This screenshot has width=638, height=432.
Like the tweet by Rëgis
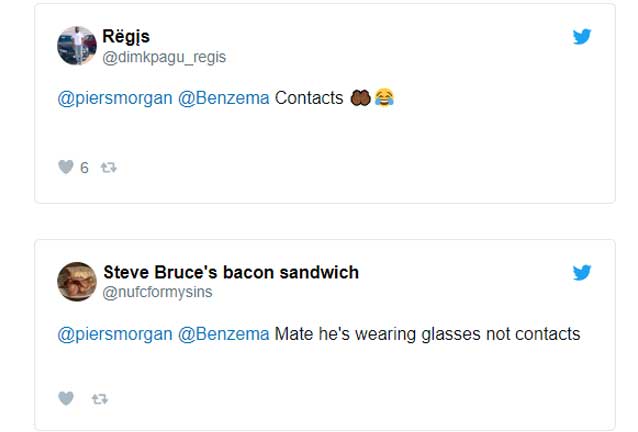coord(66,167)
